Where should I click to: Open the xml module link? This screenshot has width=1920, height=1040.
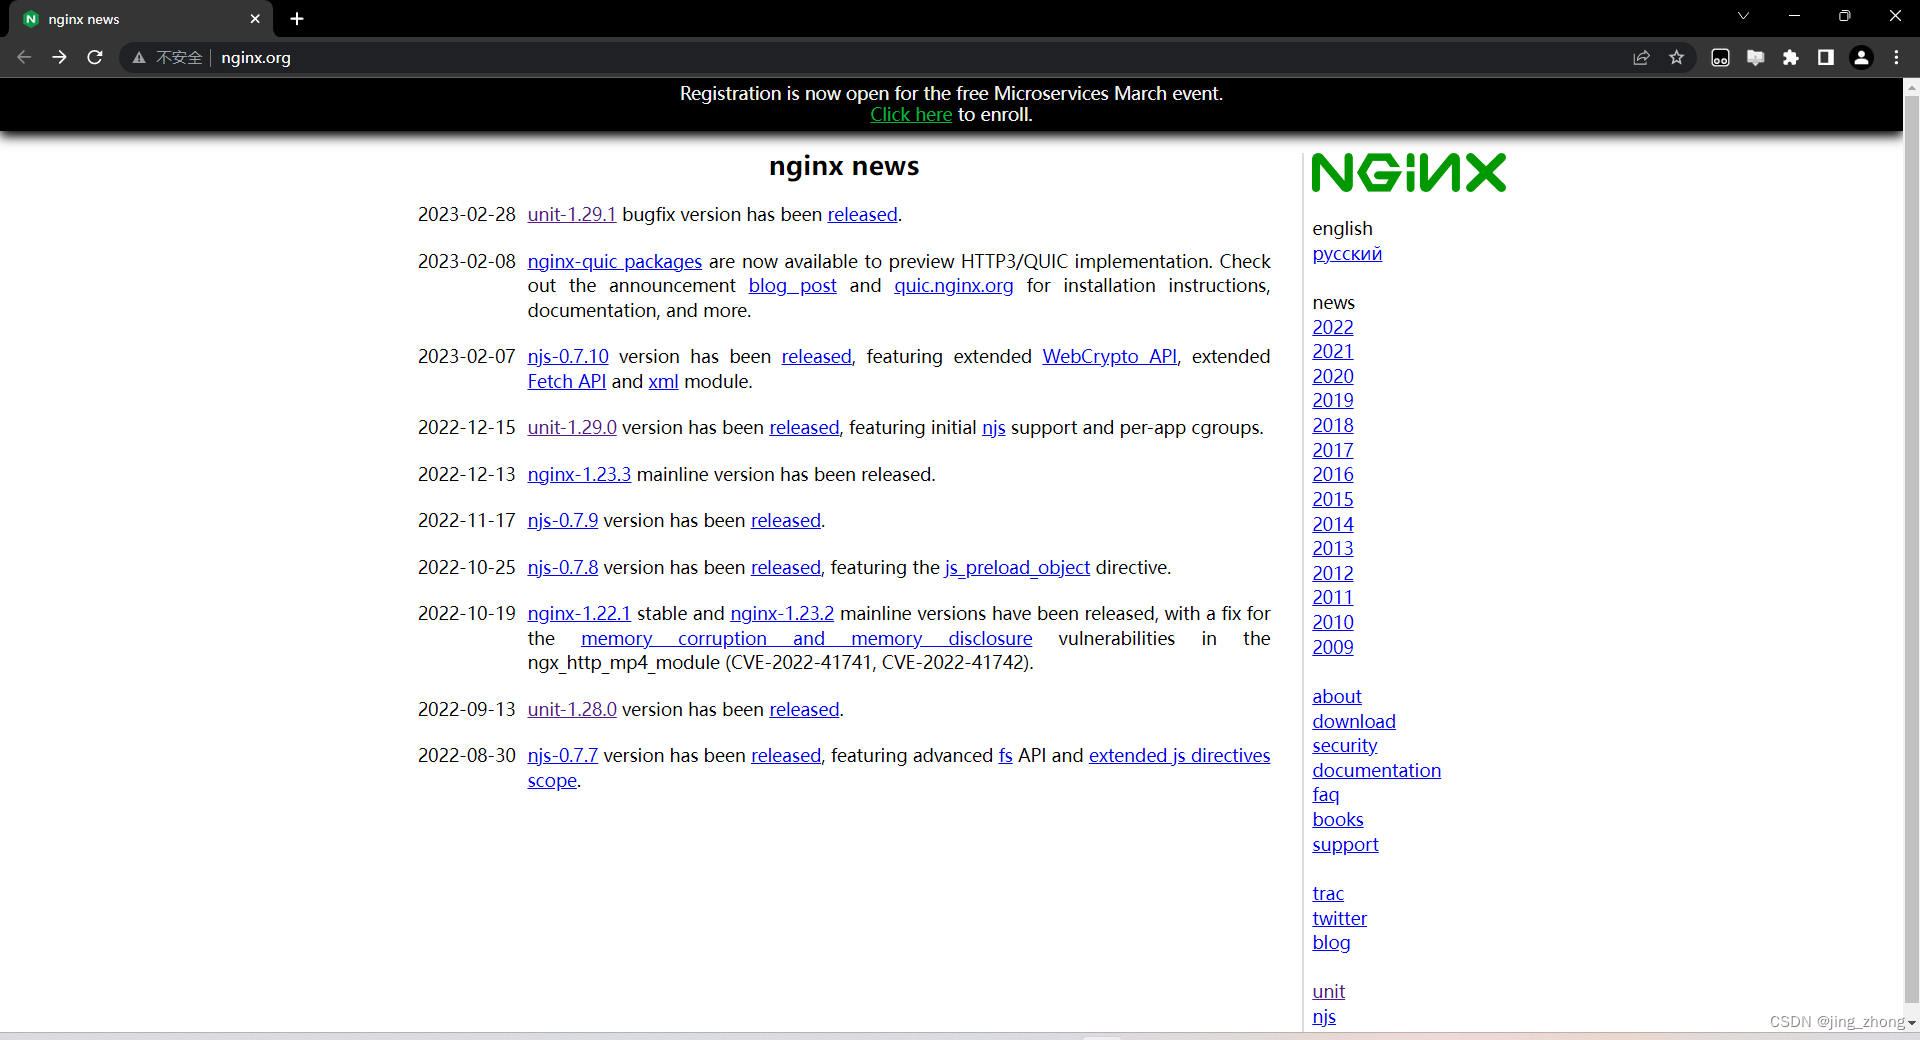[x=663, y=382]
